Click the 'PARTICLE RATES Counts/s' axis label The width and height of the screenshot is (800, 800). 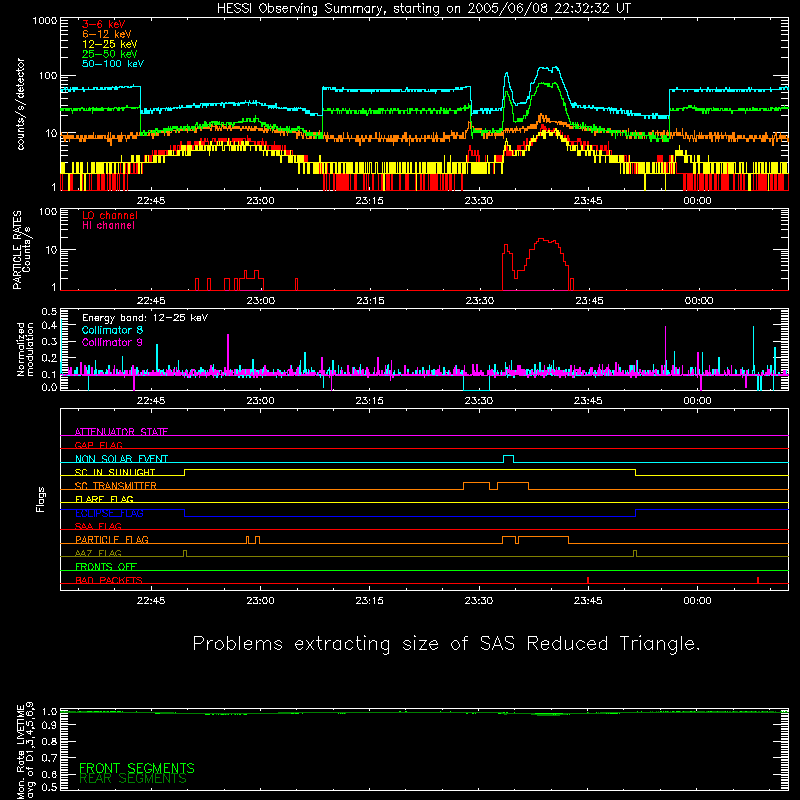(x=21, y=250)
